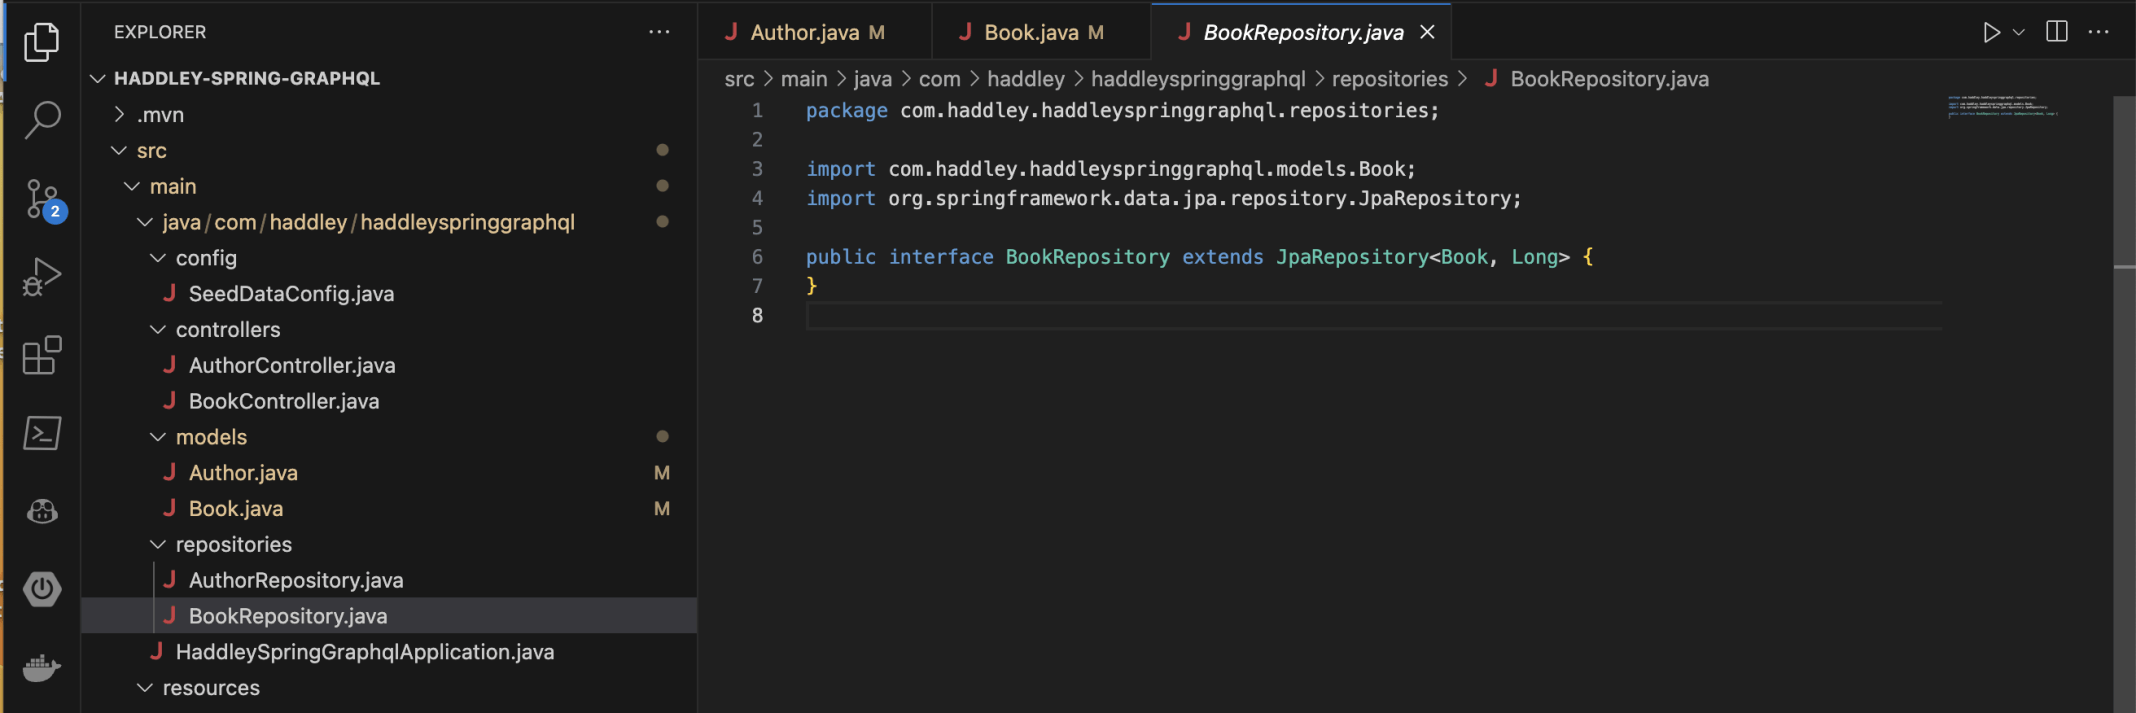Open the Search view icon
Image resolution: width=2136 pixels, height=713 pixels.
pyautogui.click(x=41, y=119)
